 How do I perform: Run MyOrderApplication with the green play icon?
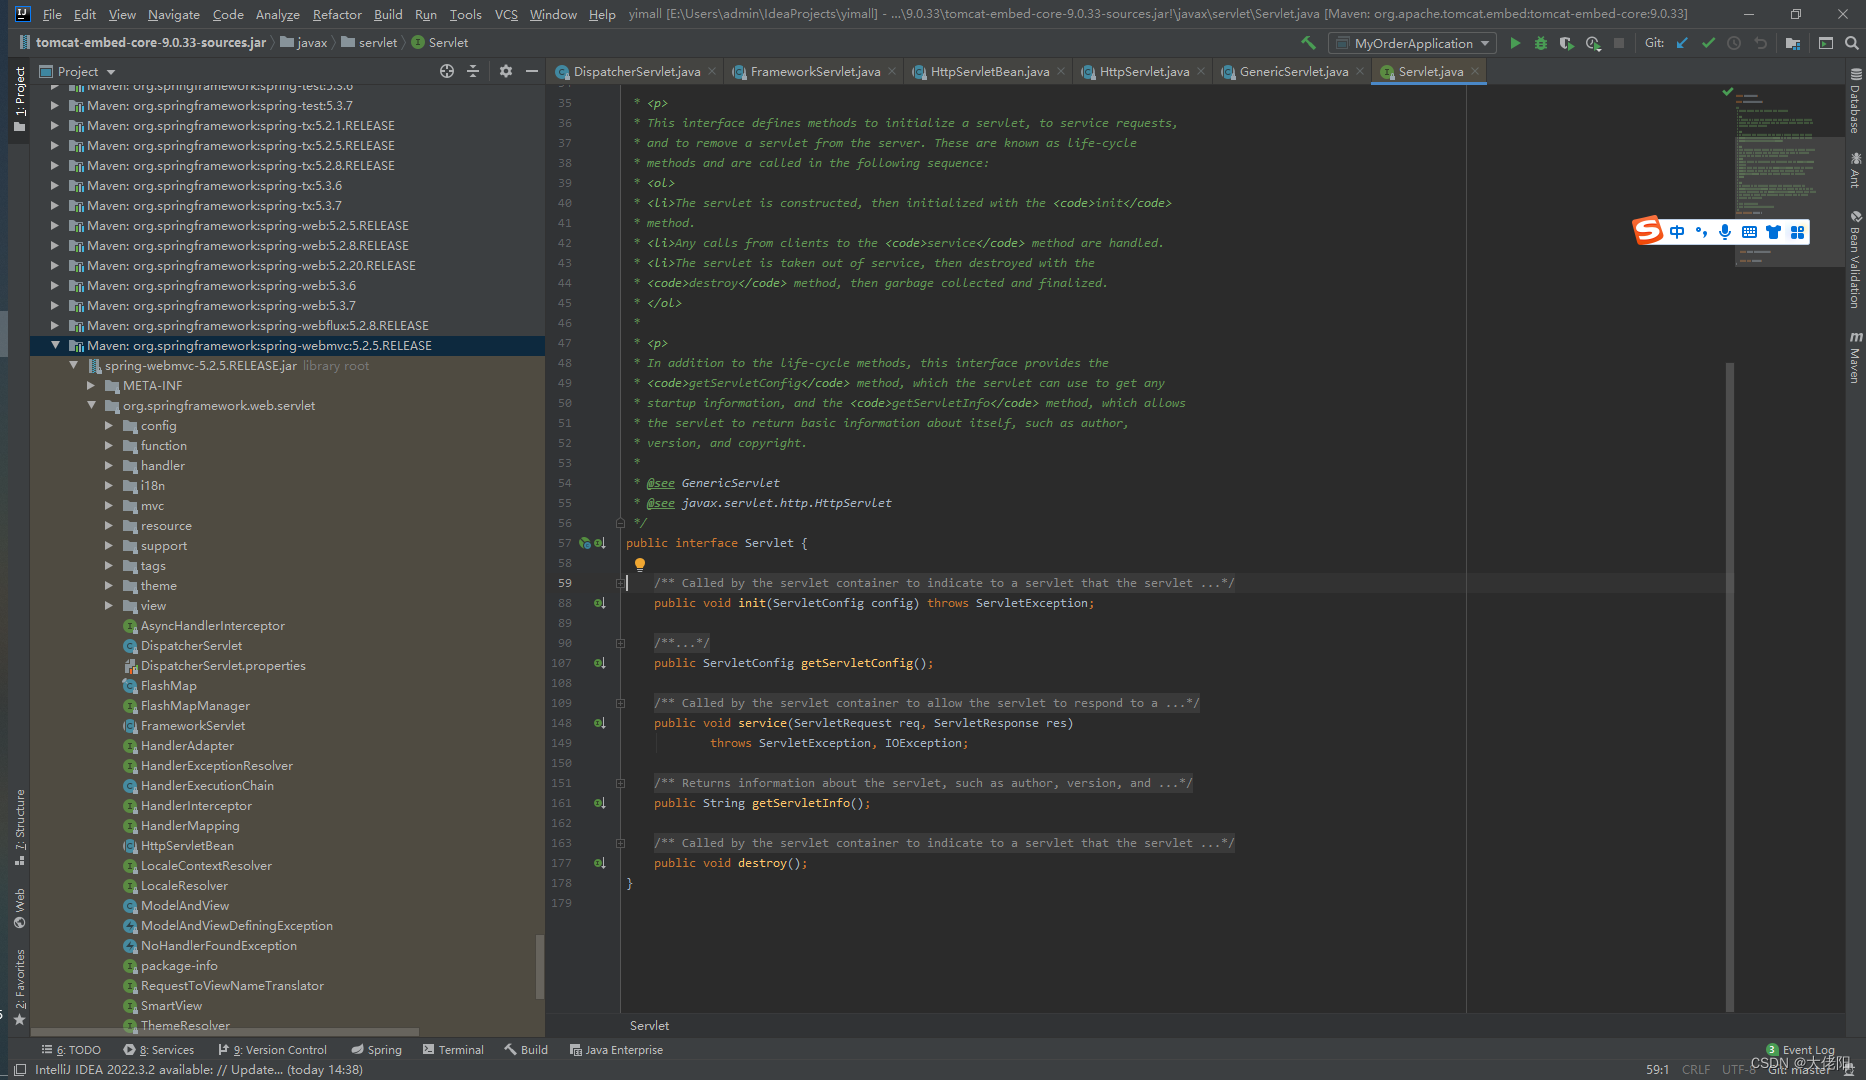(x=1515, y=43)
